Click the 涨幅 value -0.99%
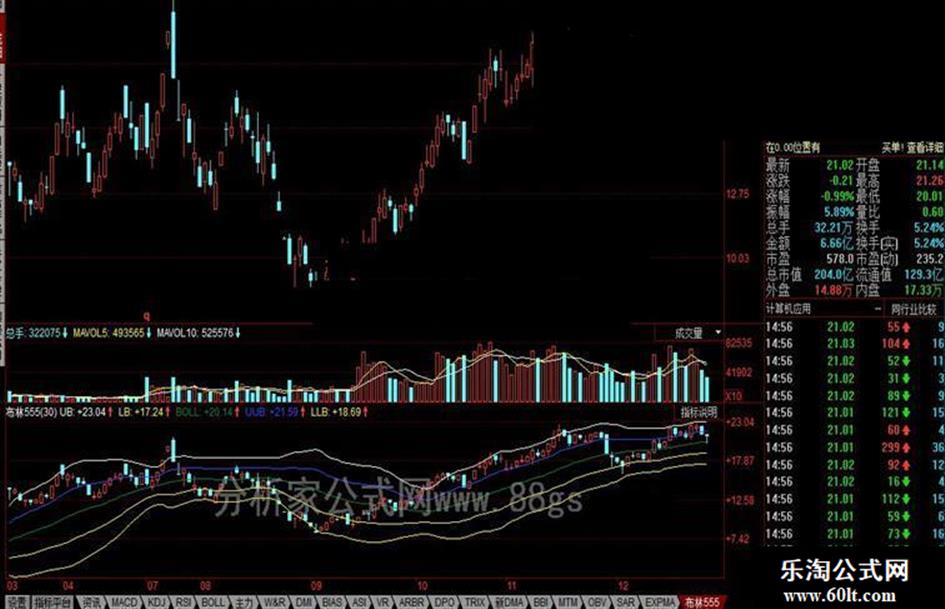The height and width of the screenshot is (609, 945). point(838,197)
